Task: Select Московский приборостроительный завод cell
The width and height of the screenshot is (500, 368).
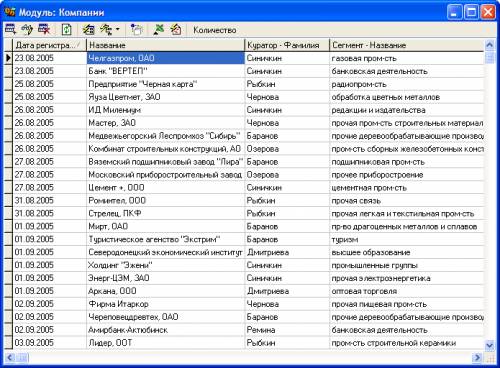Action: click(x=166, y=175)
